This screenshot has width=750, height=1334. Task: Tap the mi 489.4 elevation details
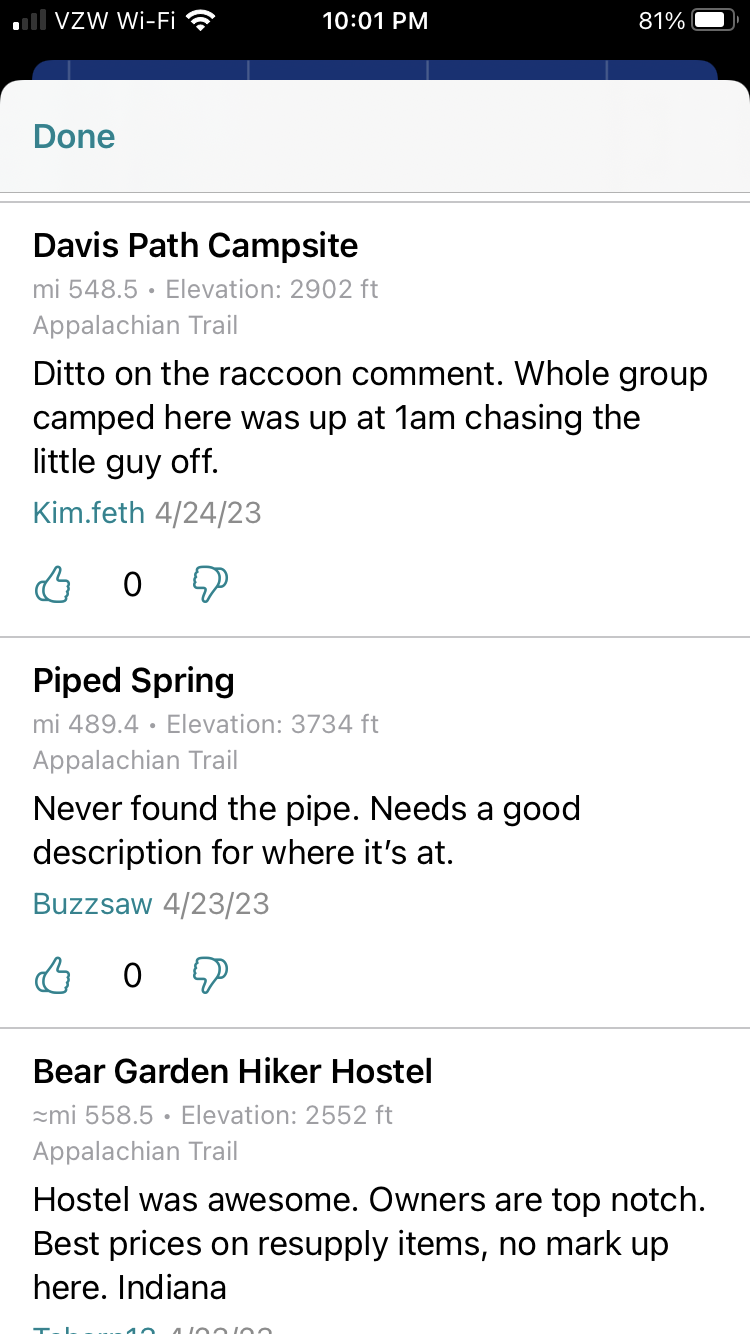(x=206, y=724)
